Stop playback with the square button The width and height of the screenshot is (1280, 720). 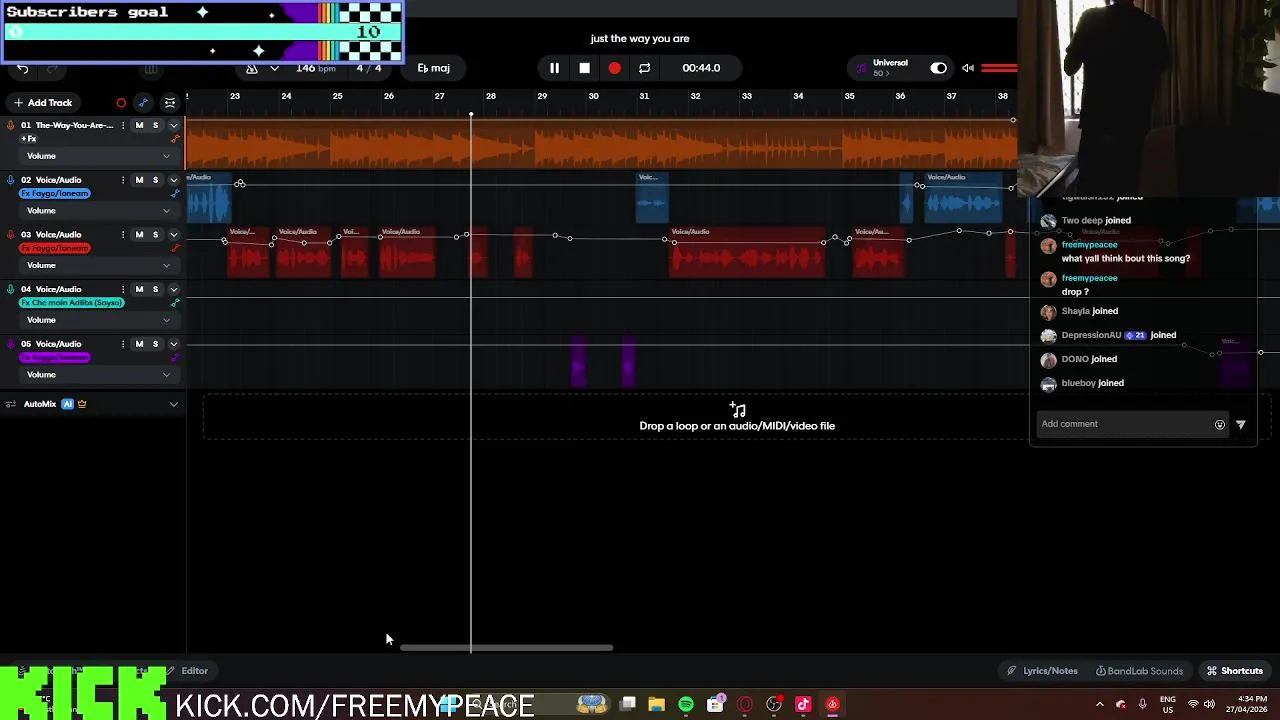584,68
